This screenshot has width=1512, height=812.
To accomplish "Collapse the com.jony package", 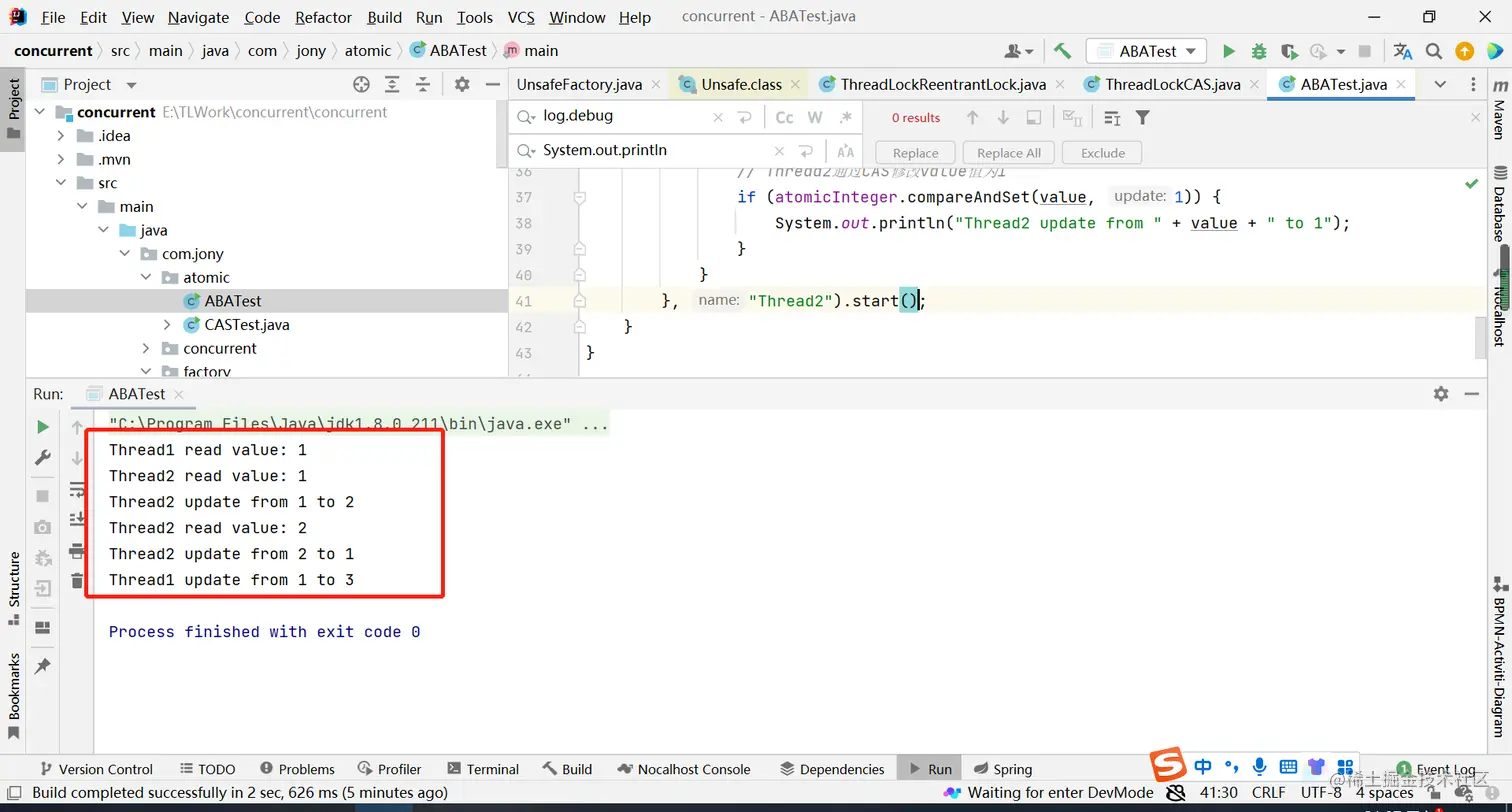I will (124, 254).
